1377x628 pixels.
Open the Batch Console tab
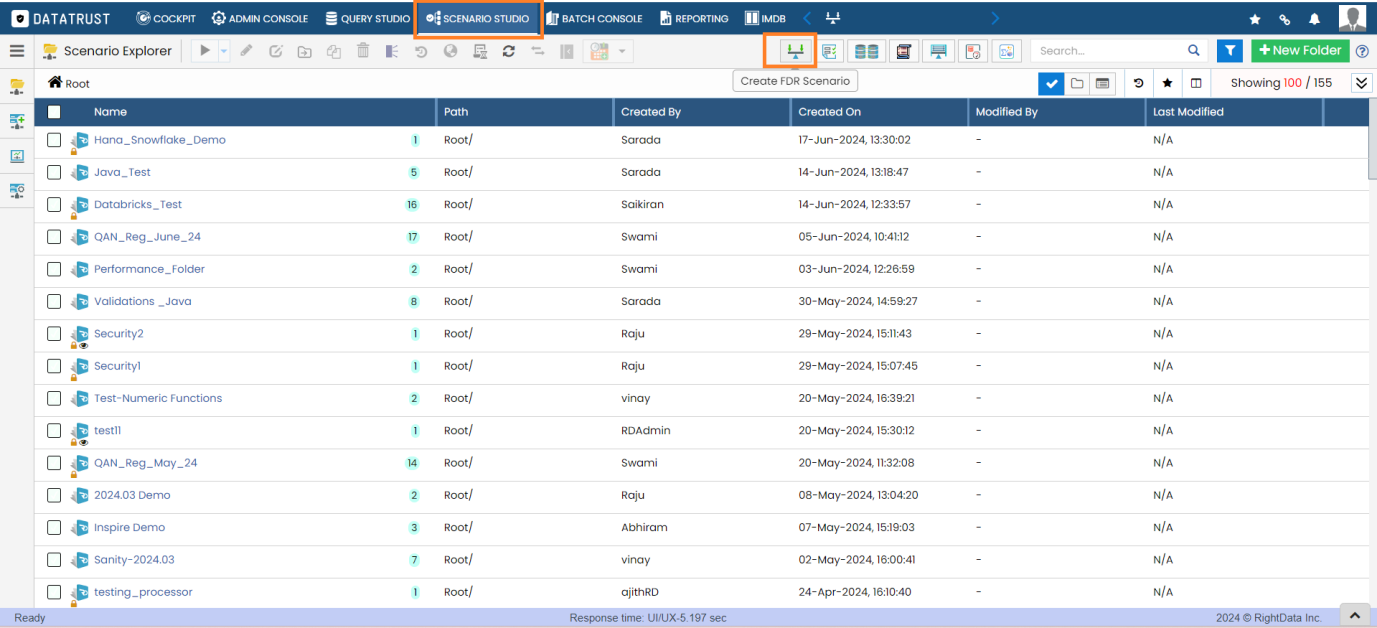pos(594,18)
